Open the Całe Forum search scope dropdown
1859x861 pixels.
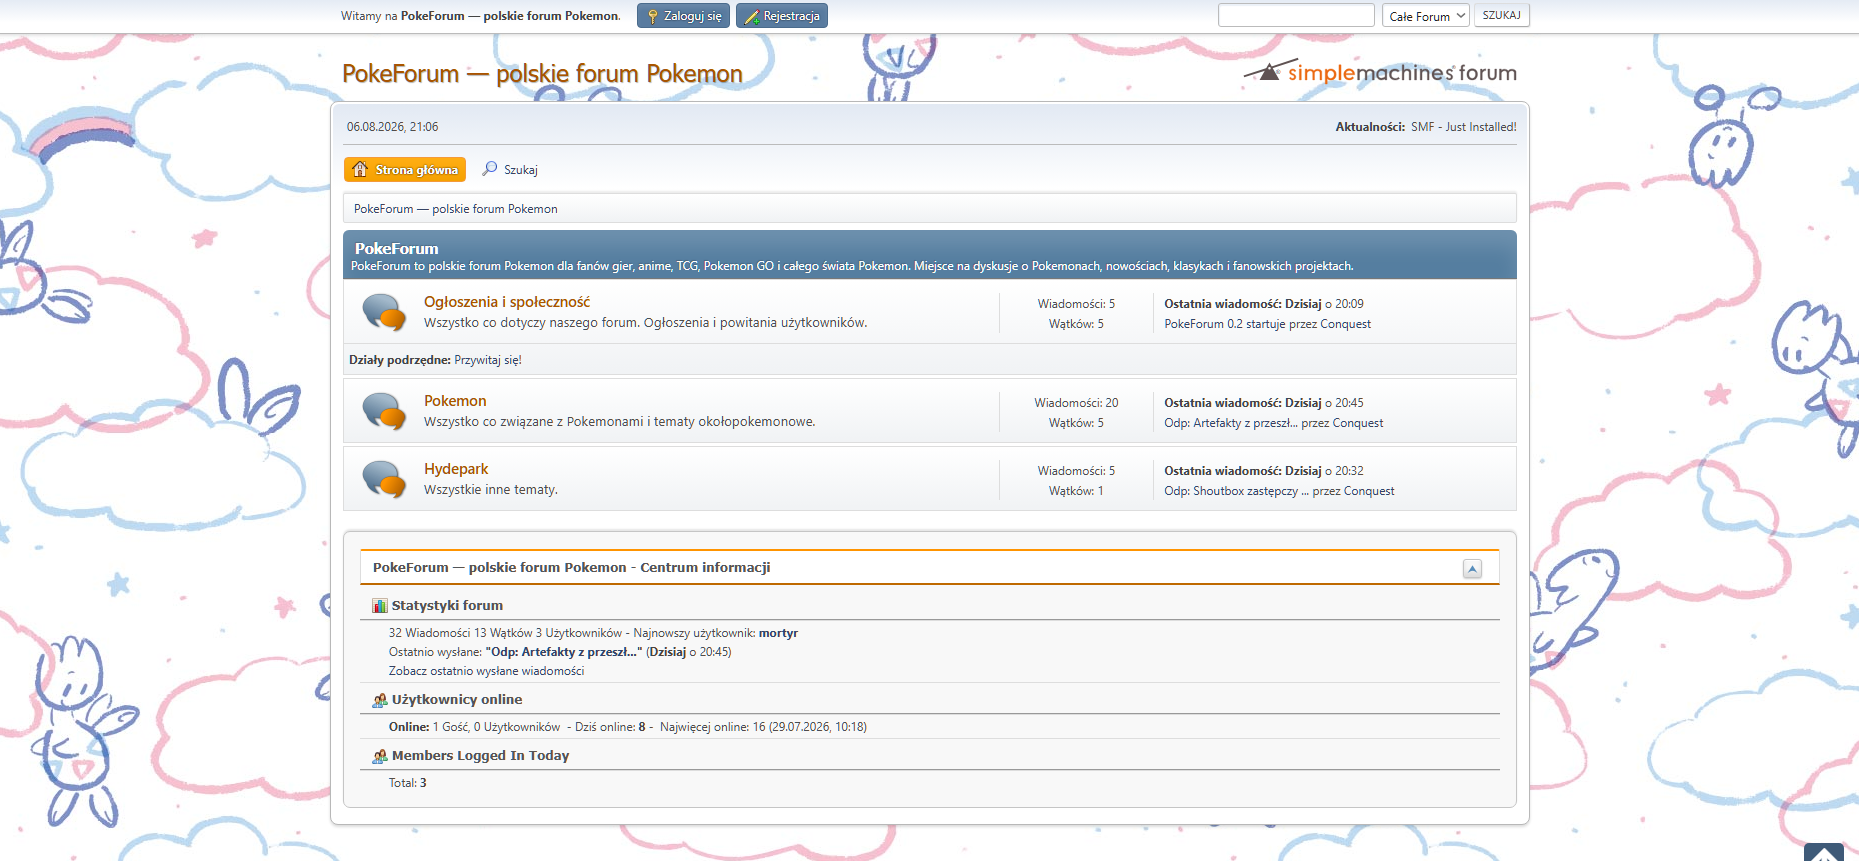click(1426, 16)
